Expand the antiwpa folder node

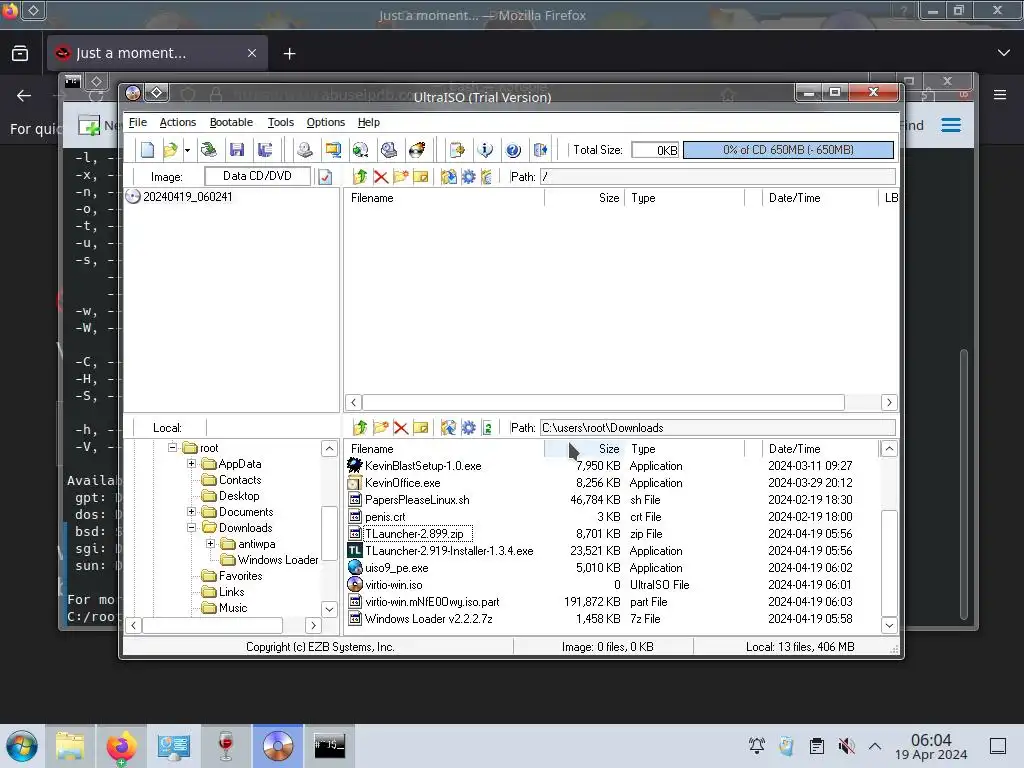[x=210, y=543]
